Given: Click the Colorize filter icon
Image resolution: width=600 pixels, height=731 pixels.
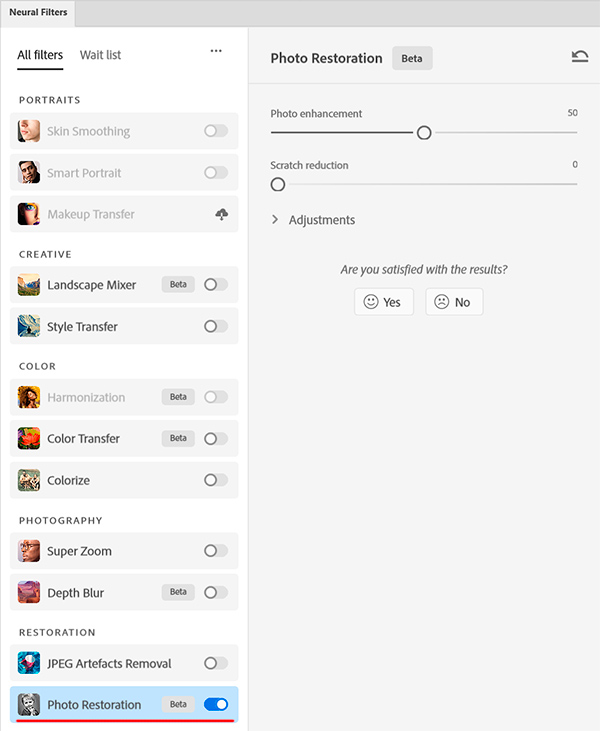Looking at the screenshot, I should tap(29, 480).
